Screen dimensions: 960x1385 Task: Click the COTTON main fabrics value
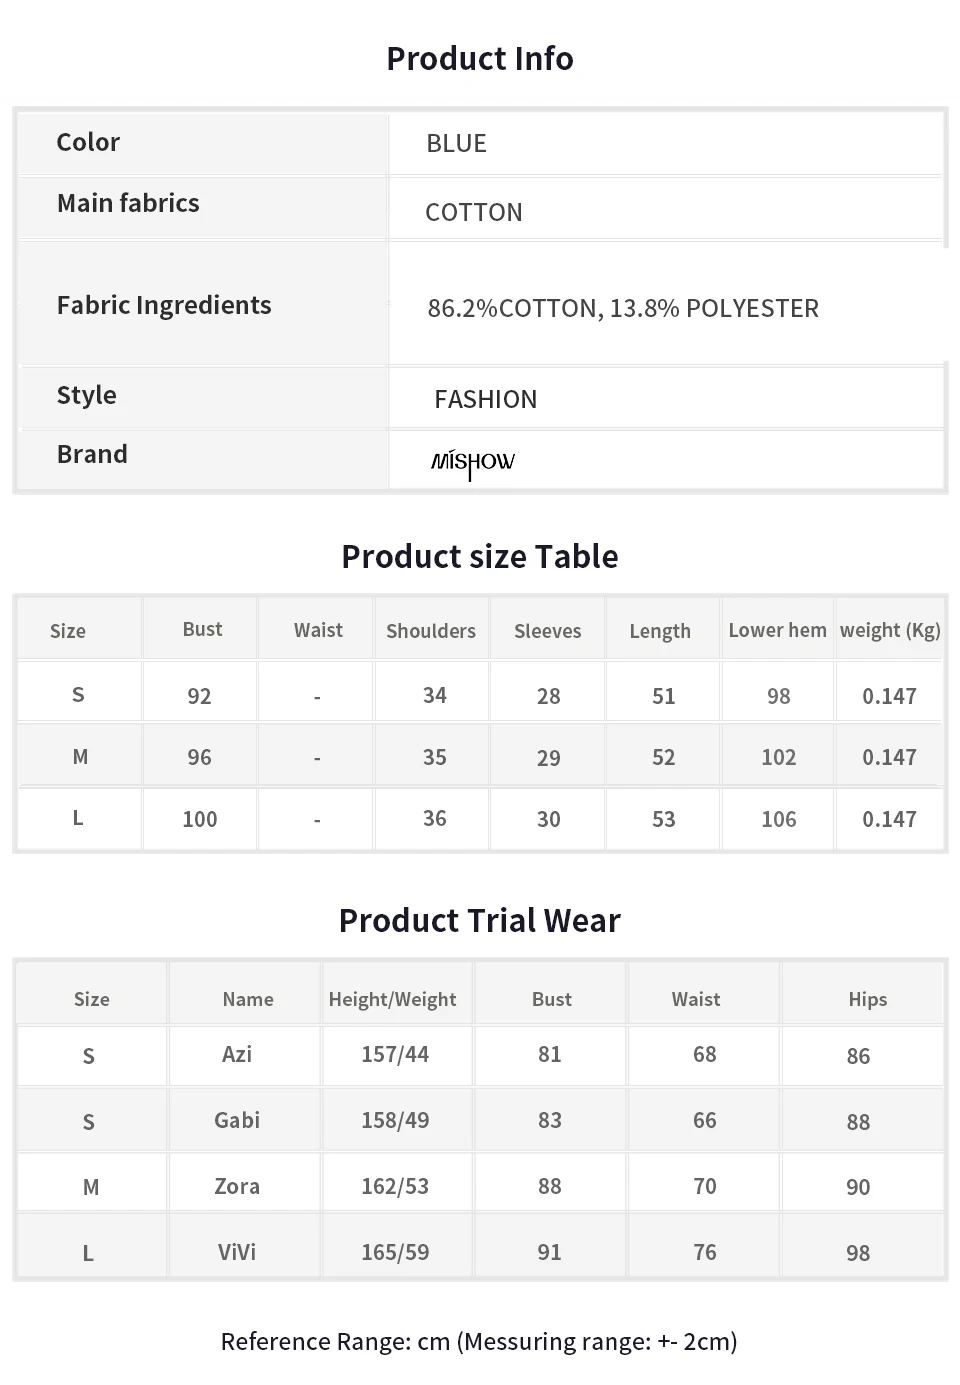click(473, 212)
